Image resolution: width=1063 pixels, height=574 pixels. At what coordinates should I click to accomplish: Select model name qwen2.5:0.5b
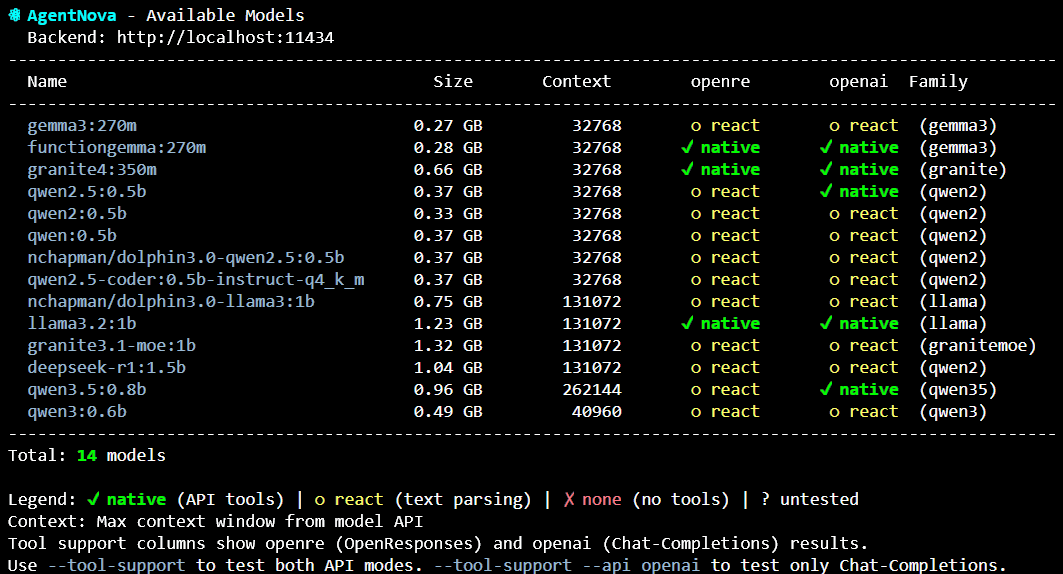click(x=87, y=191)
